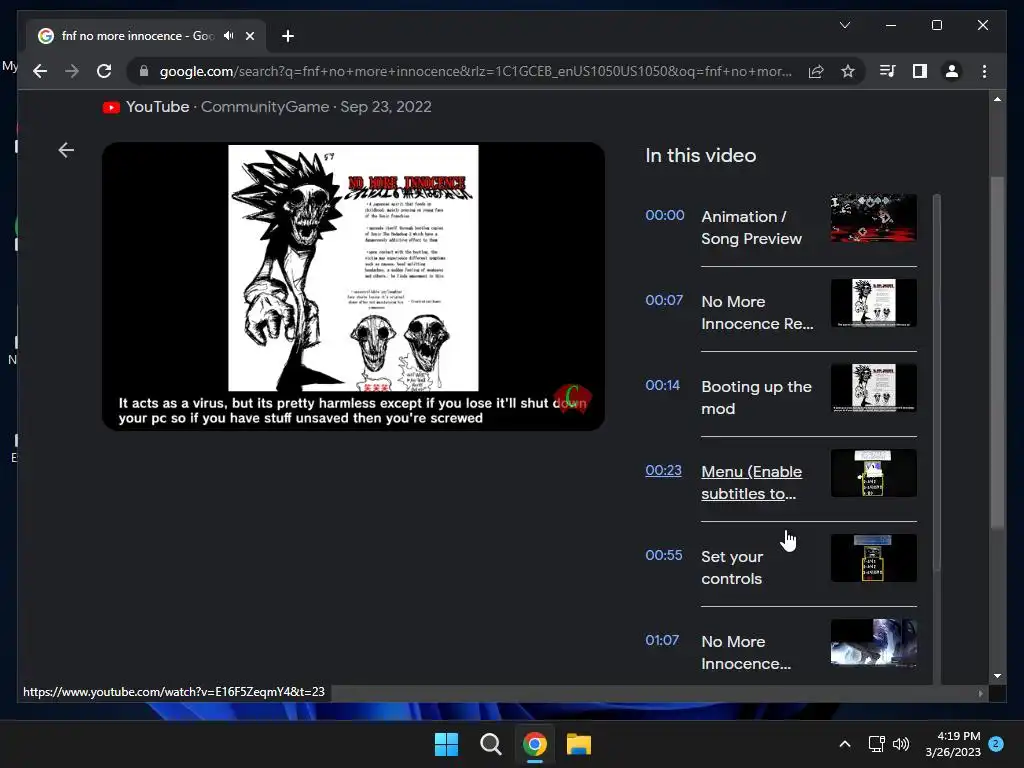Click the horizontal scrollbar right arrow
Viewport: 1024px width, 768px height.
980,694
